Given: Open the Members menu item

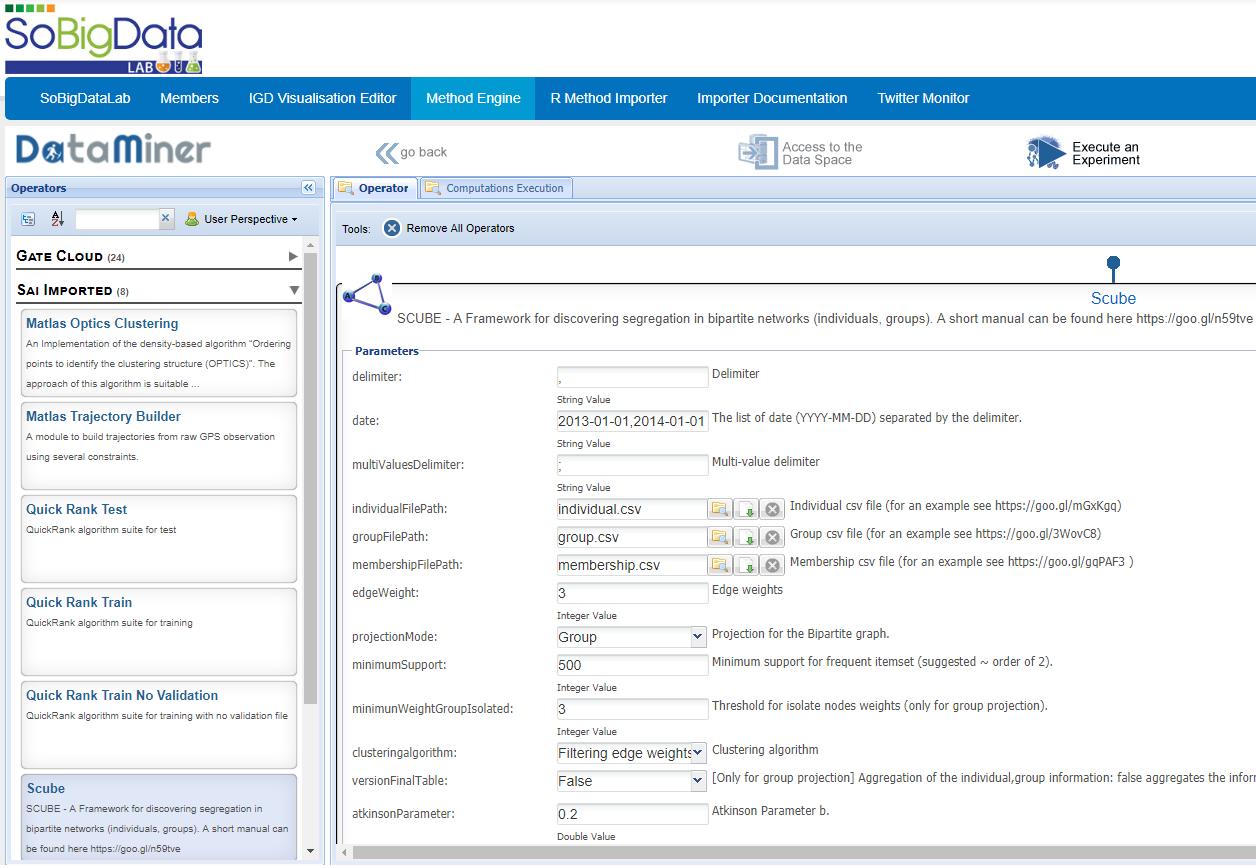Looking at the screenshot, I should pyautogui.click(x=189, y=98).
